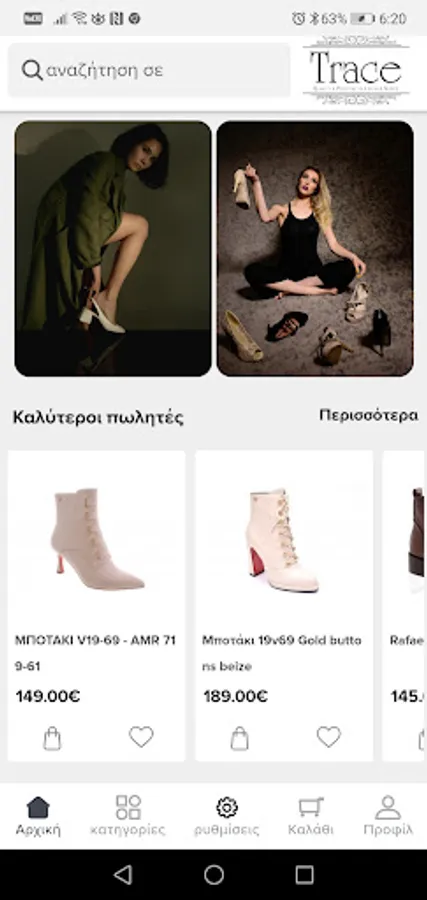Go to Αρχική home tab
The height and width of the screenshot is (900, 427).
38,816
